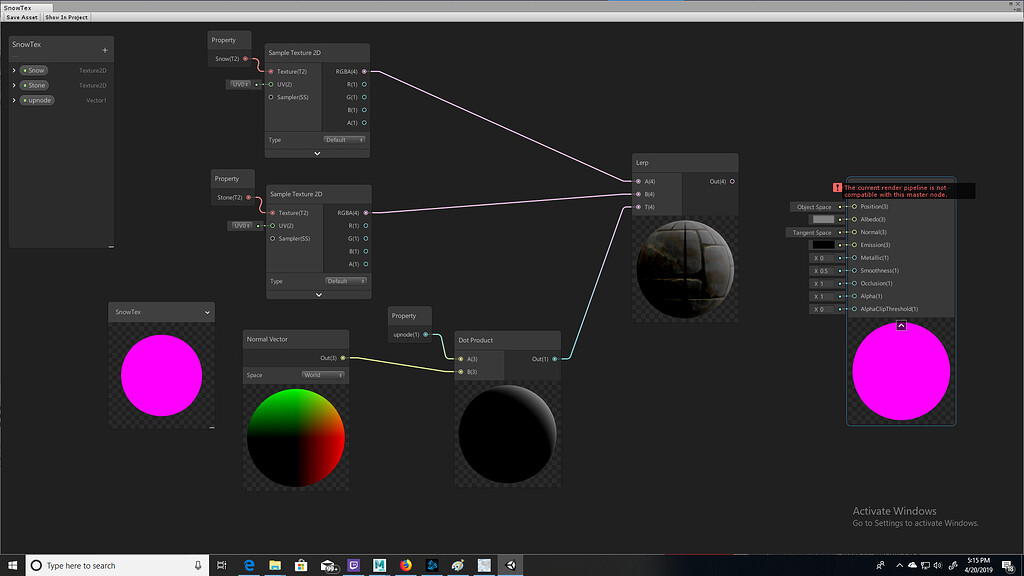Click the red render pipeline warning icon
This screenshot has height=576, width=1024.
coord(837,188)
